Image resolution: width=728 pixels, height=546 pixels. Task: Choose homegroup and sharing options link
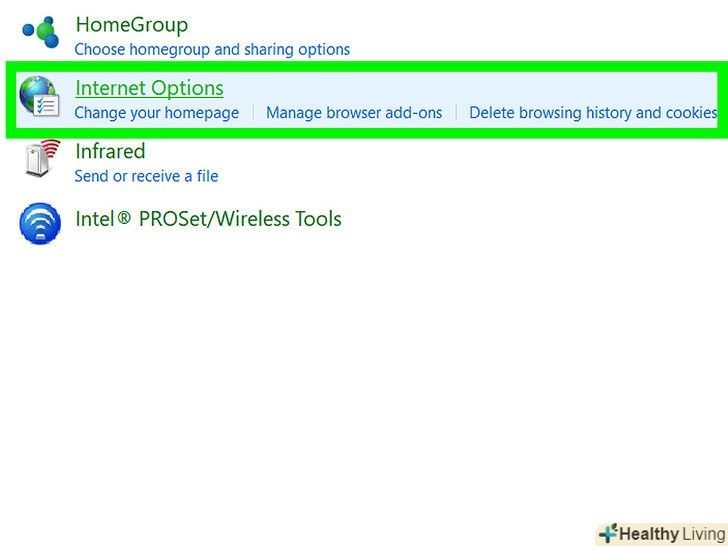(212, 49)
